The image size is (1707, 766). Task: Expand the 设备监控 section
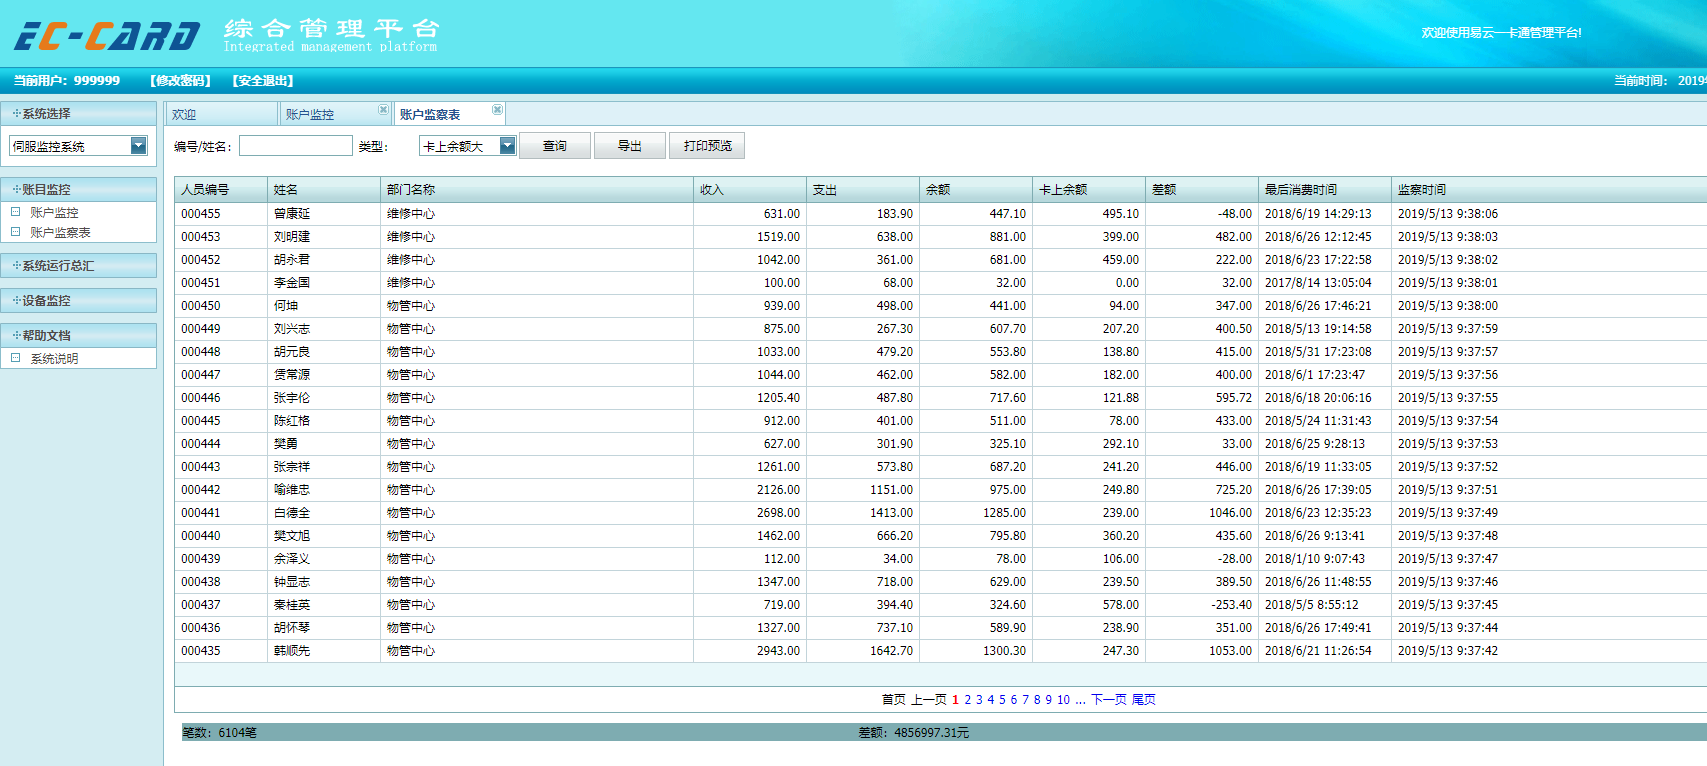(79, 300)
